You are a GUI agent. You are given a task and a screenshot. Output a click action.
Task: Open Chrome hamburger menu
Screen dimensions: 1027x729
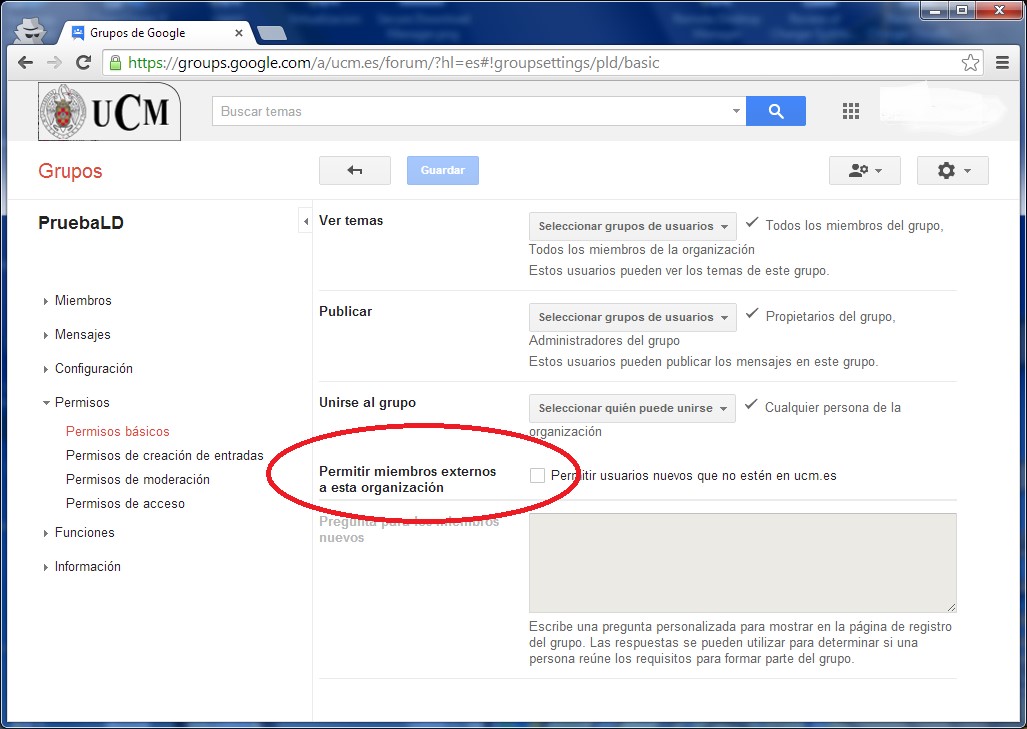1002,63
